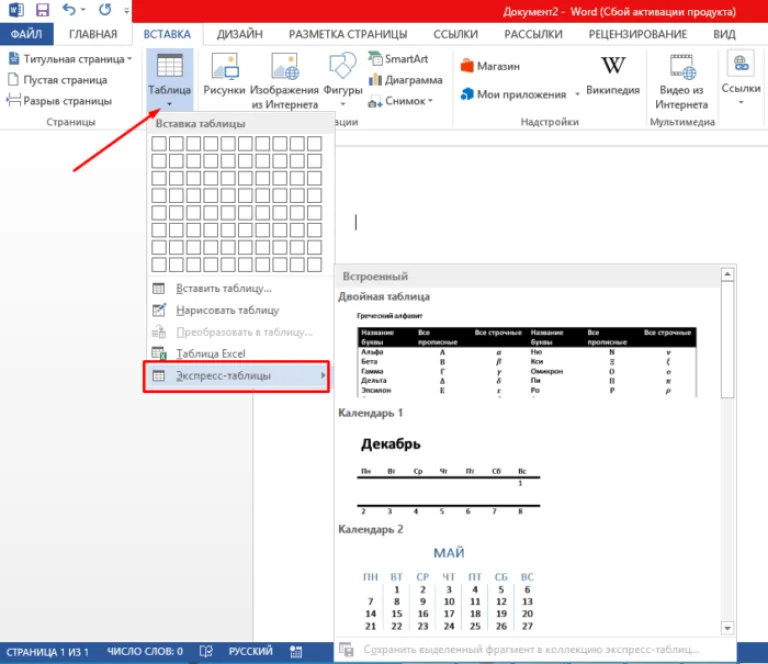Pick the Календарь 2 МАЙ preview
Screen dimensions: 768x664
click(x=448, y=589)
